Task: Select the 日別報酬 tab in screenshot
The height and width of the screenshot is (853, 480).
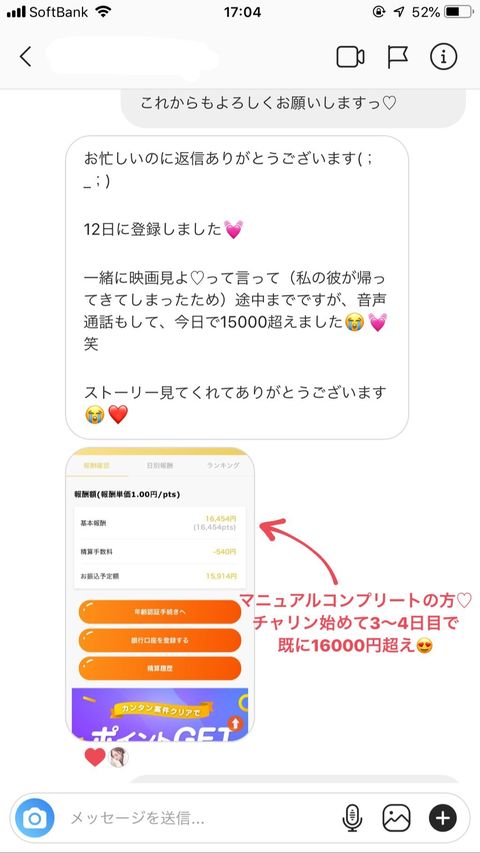Action: coord(159,466)
